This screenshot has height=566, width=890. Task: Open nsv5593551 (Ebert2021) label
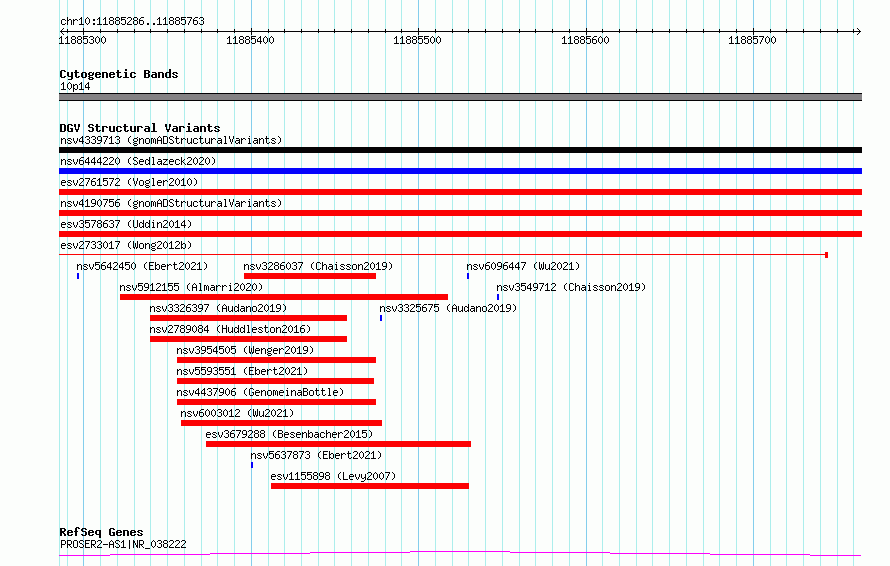coord(242,371)
